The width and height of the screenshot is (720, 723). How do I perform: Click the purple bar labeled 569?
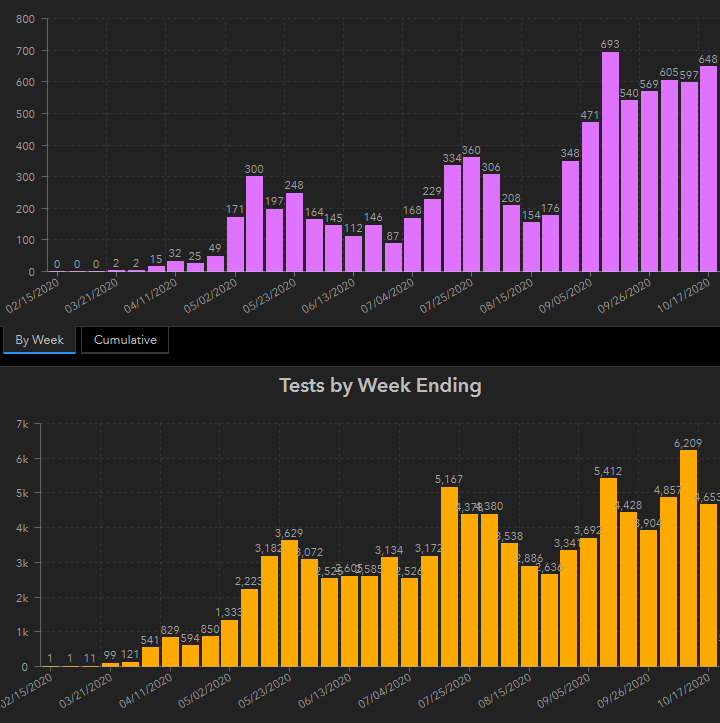[x=649, y=181]
